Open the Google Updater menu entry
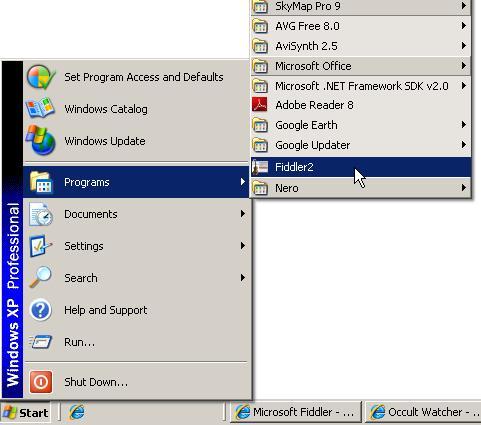This screenshot has width=481, height=425. 361,145
